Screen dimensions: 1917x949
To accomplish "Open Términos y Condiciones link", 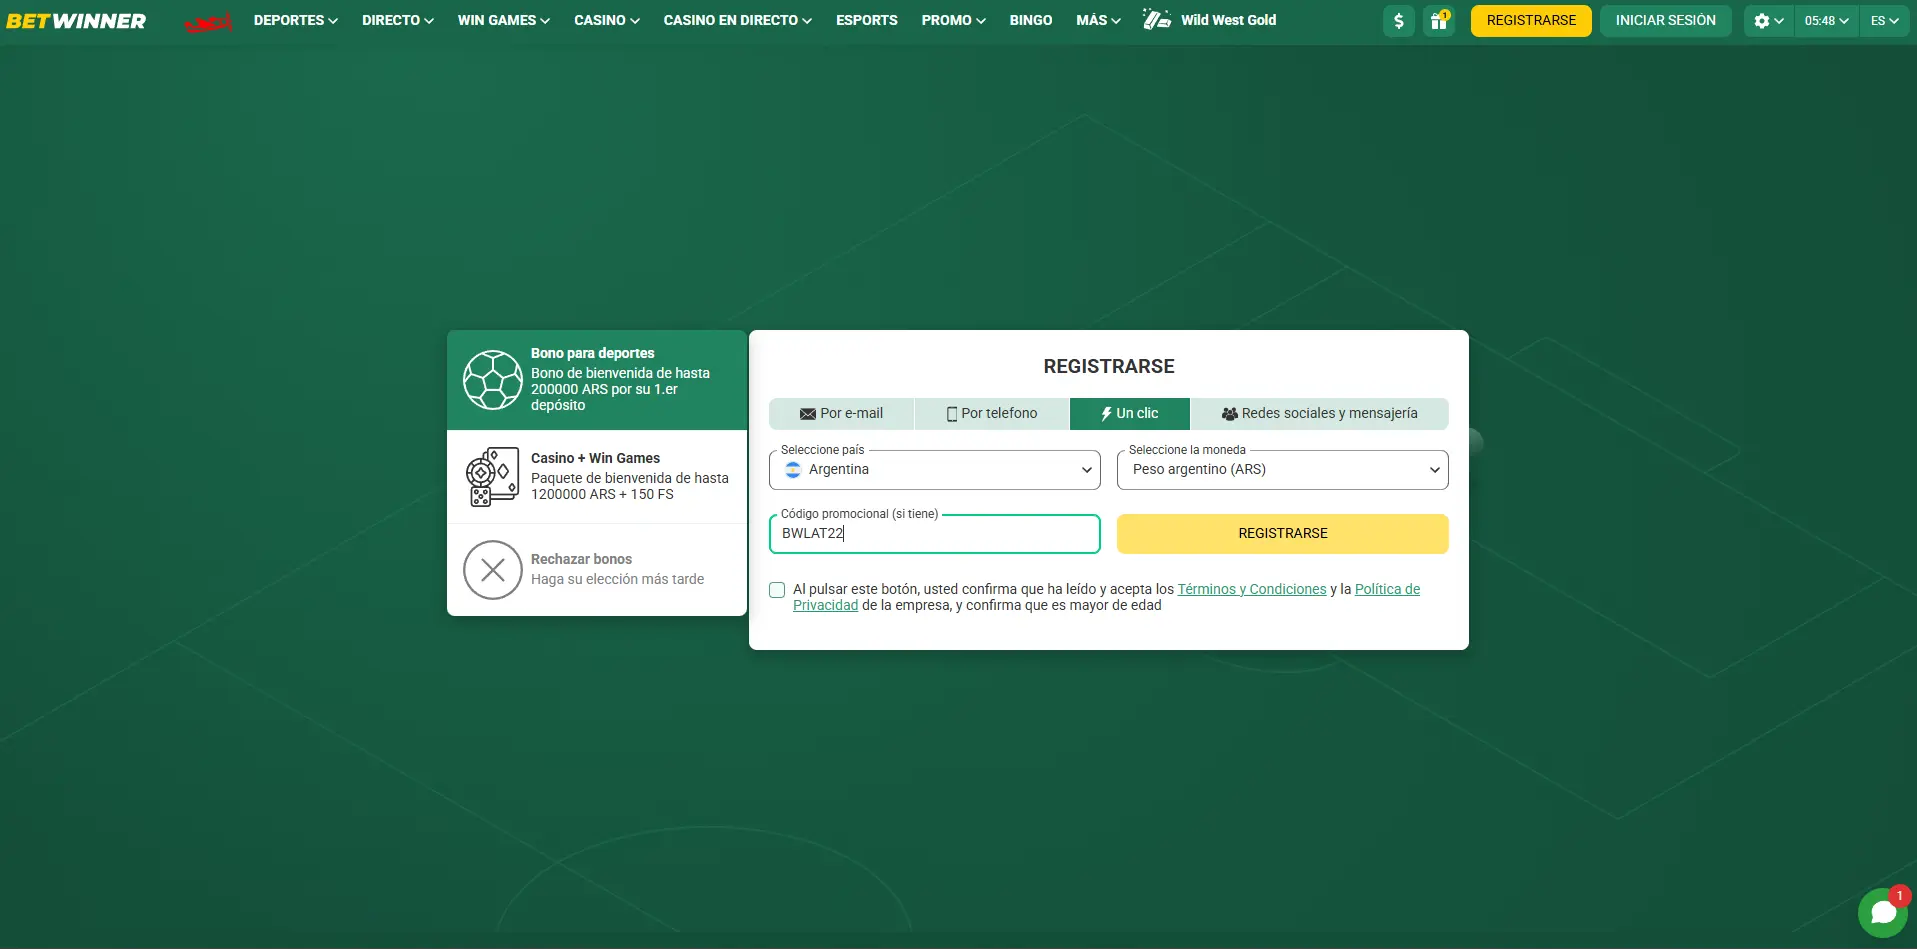I will 1252,590.
